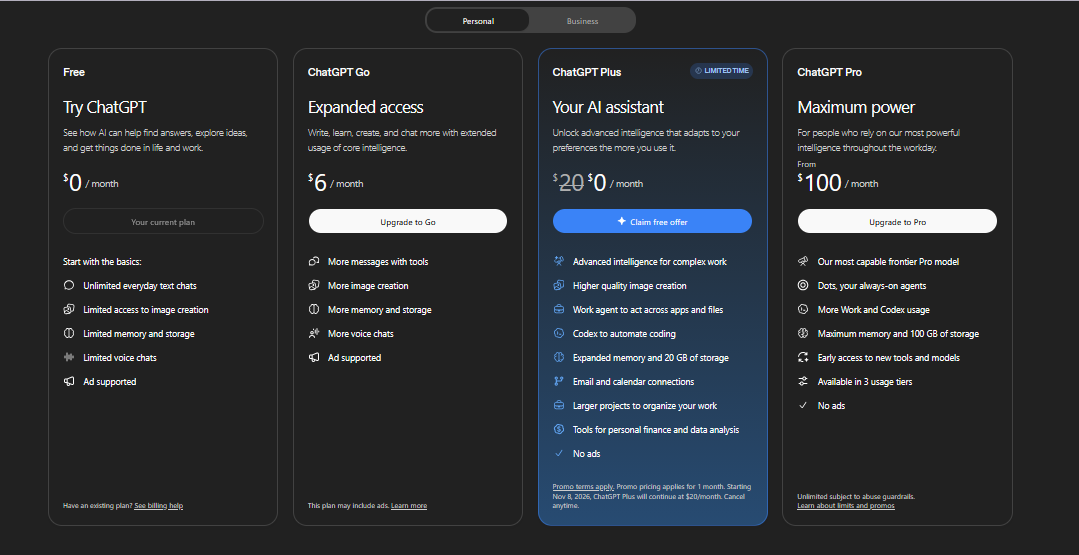Click the icon beside Larger projects to organize
Image resolution: width=1079 pixels, height=555 pixels.
coord(559,405)
